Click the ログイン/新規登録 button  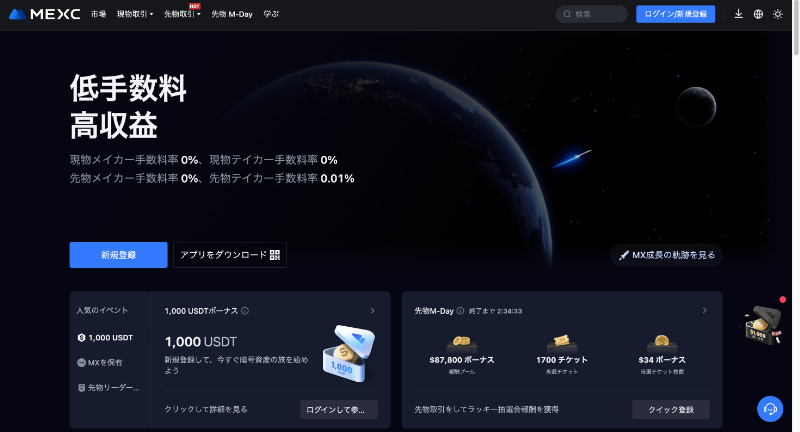point(676,14)
